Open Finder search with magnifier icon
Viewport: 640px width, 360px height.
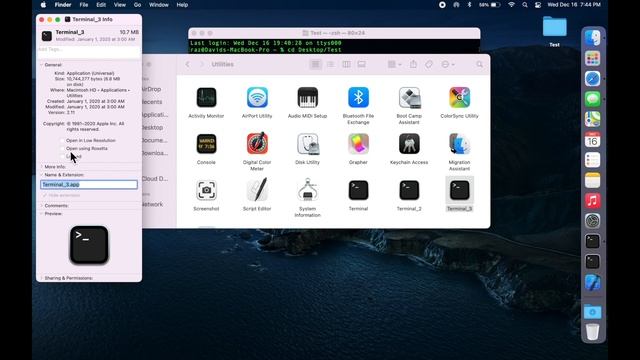480,64
